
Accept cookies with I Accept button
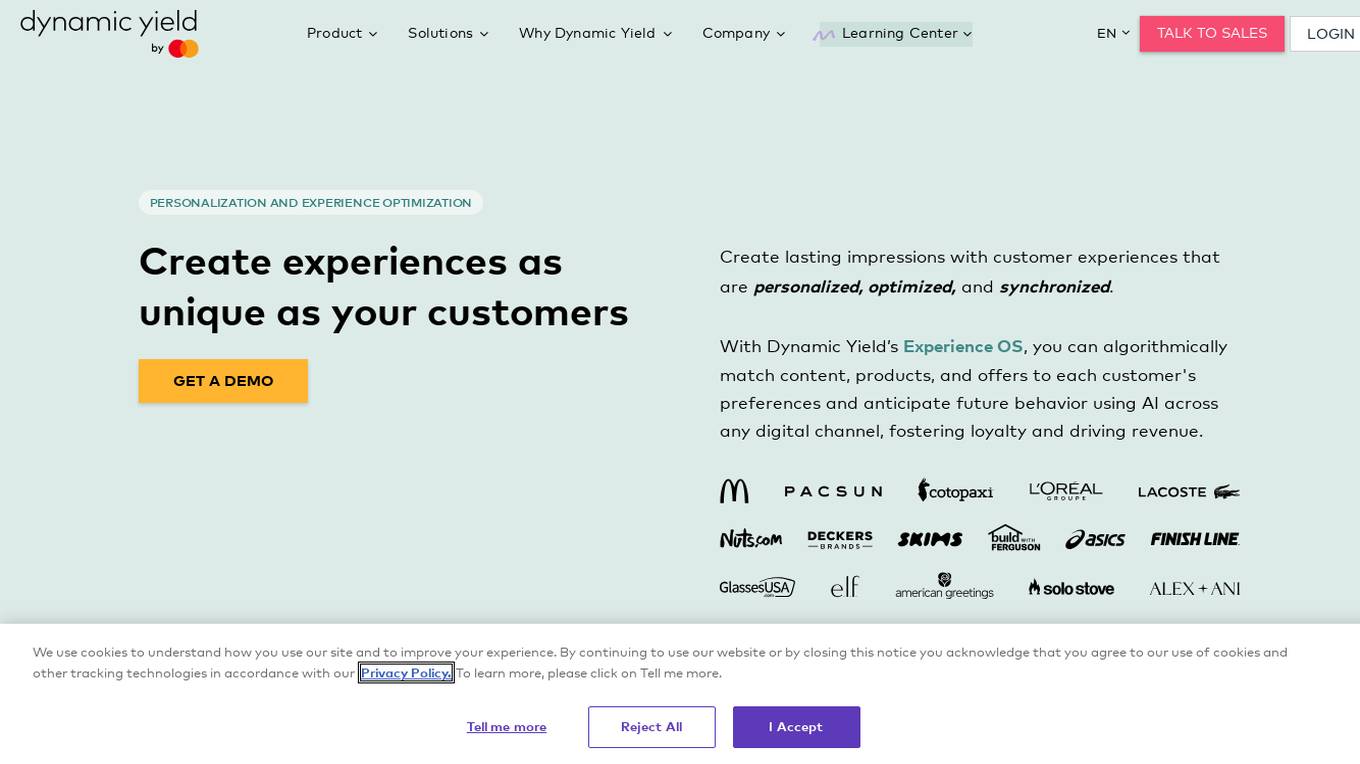(796, 727)
